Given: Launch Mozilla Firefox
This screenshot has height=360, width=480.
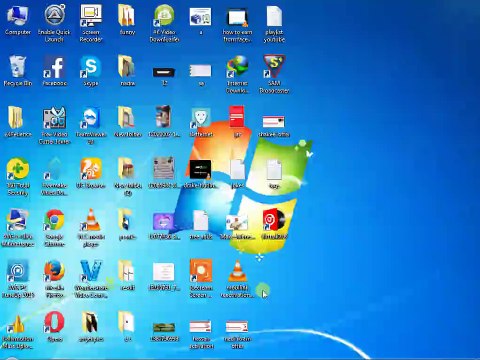Looking at the screenshot, I should click(x=54, y=279).
